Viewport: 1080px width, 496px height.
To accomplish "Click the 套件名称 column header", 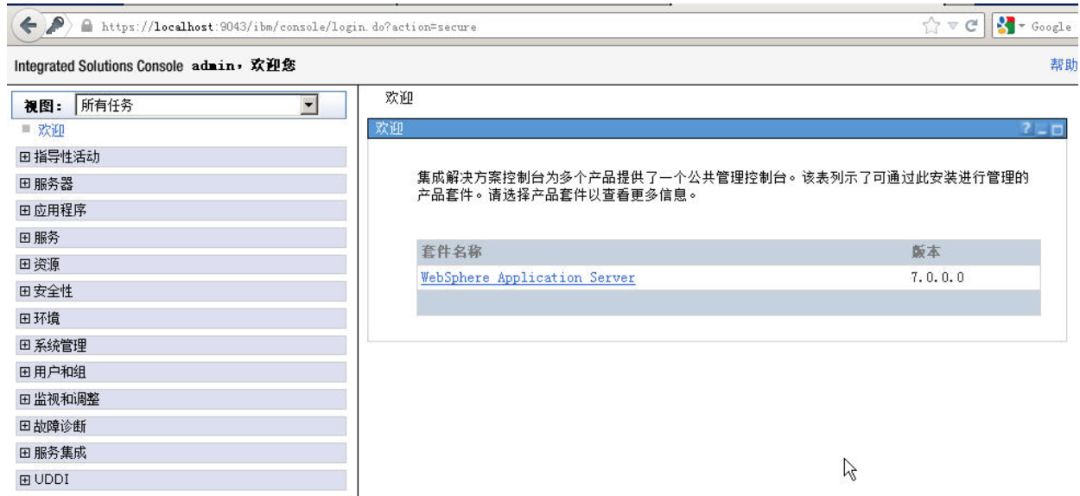I will click(450, 252).
